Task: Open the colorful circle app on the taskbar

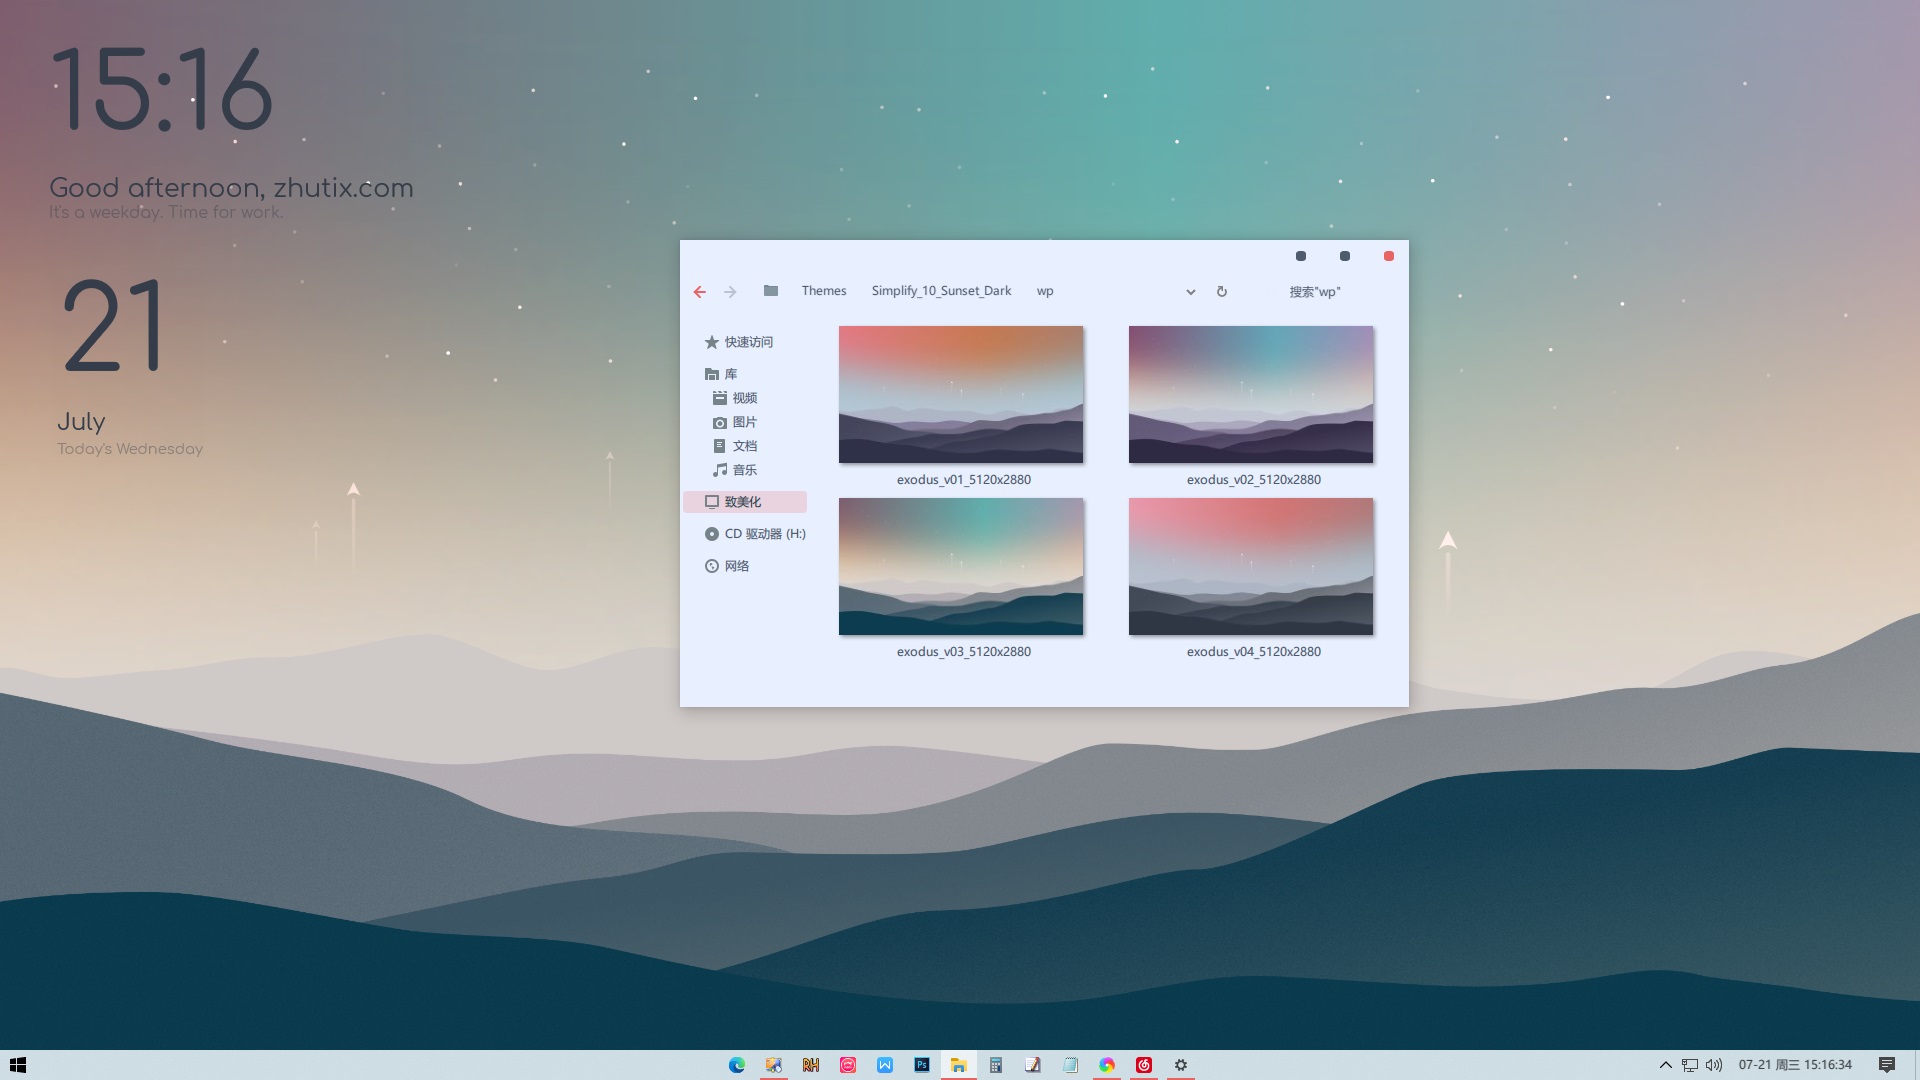Action: tap(1107, 1065)
